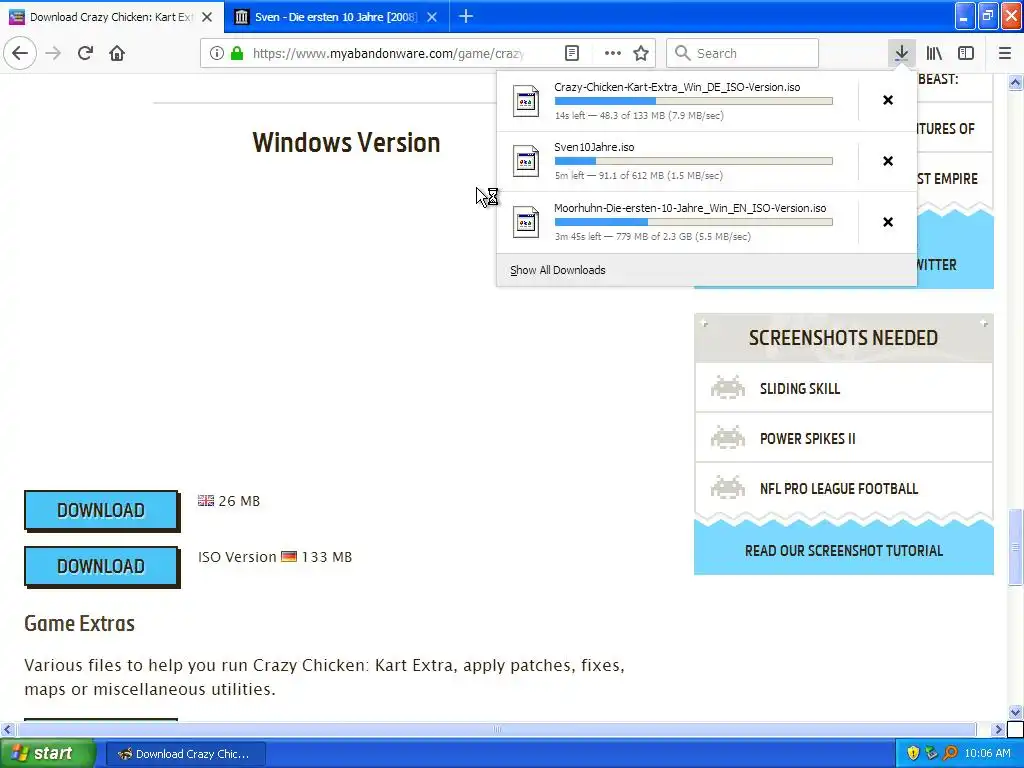Click the UK flag icon next to 26 MB
Screen dimensions: 1024x768
click(x=206, y=501)
